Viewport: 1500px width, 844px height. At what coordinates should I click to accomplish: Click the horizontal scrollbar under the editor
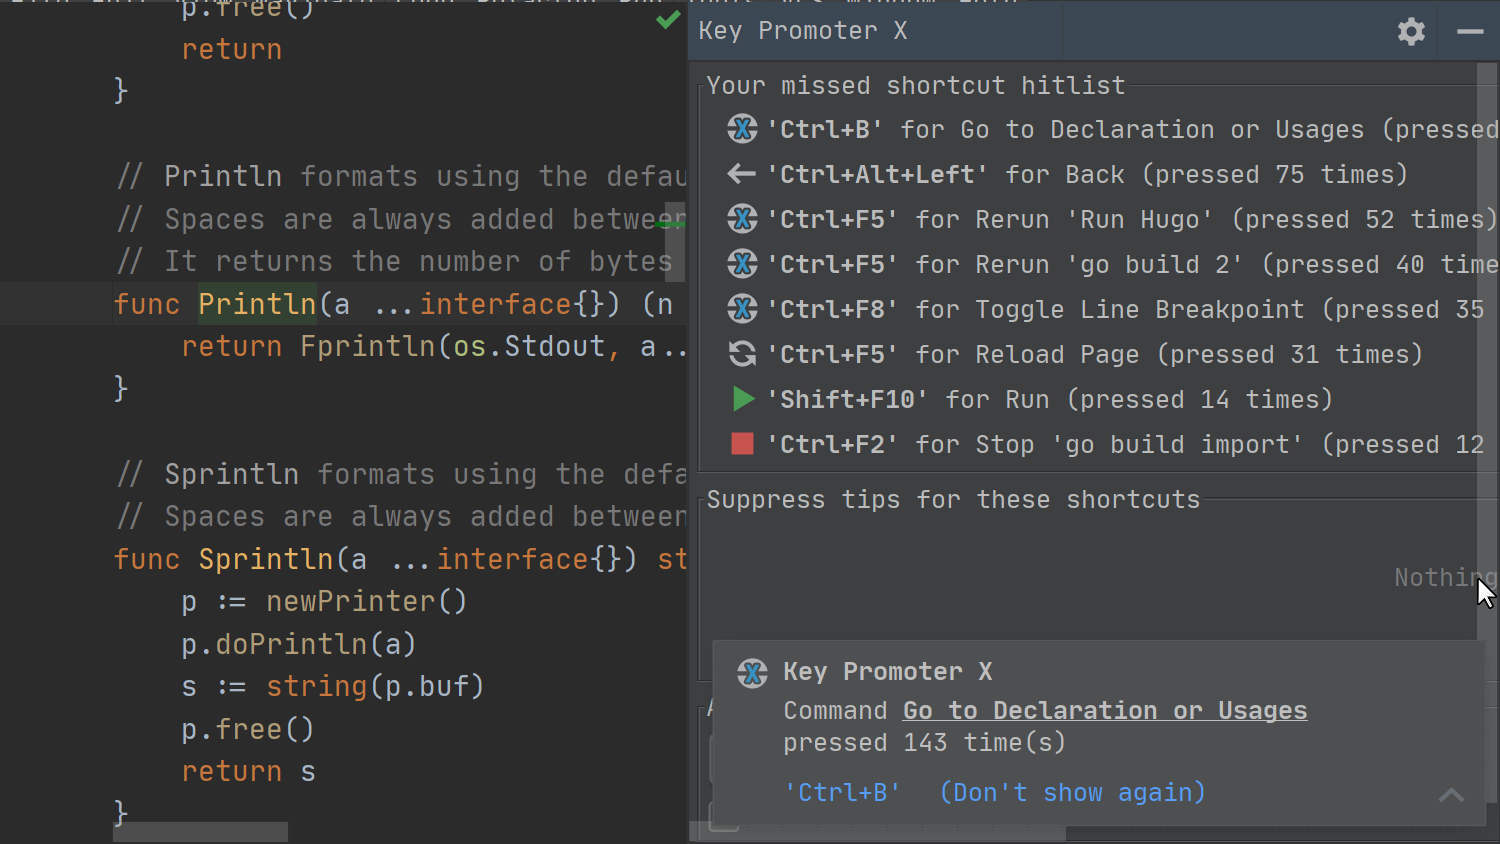coord(200,832)
